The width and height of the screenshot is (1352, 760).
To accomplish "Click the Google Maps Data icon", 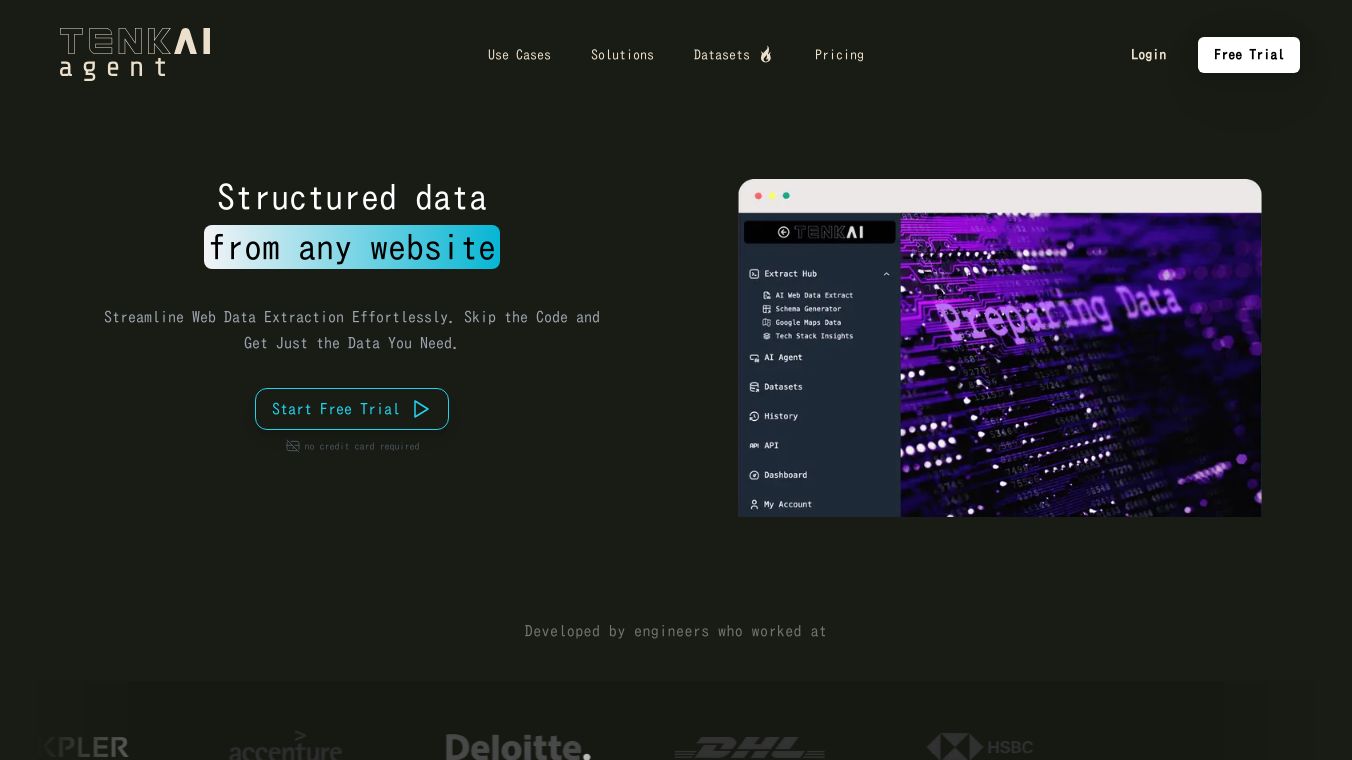I will 767,322.
